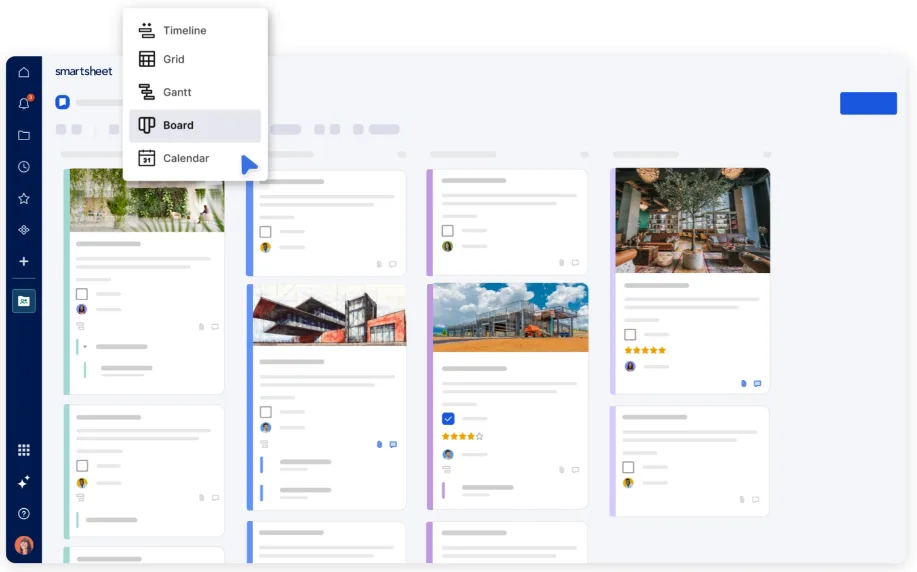Collapse subtask arrow on plant wall card
Image resolution: width=917 pixels, height=572 pixels.
(x=85, y=347)
